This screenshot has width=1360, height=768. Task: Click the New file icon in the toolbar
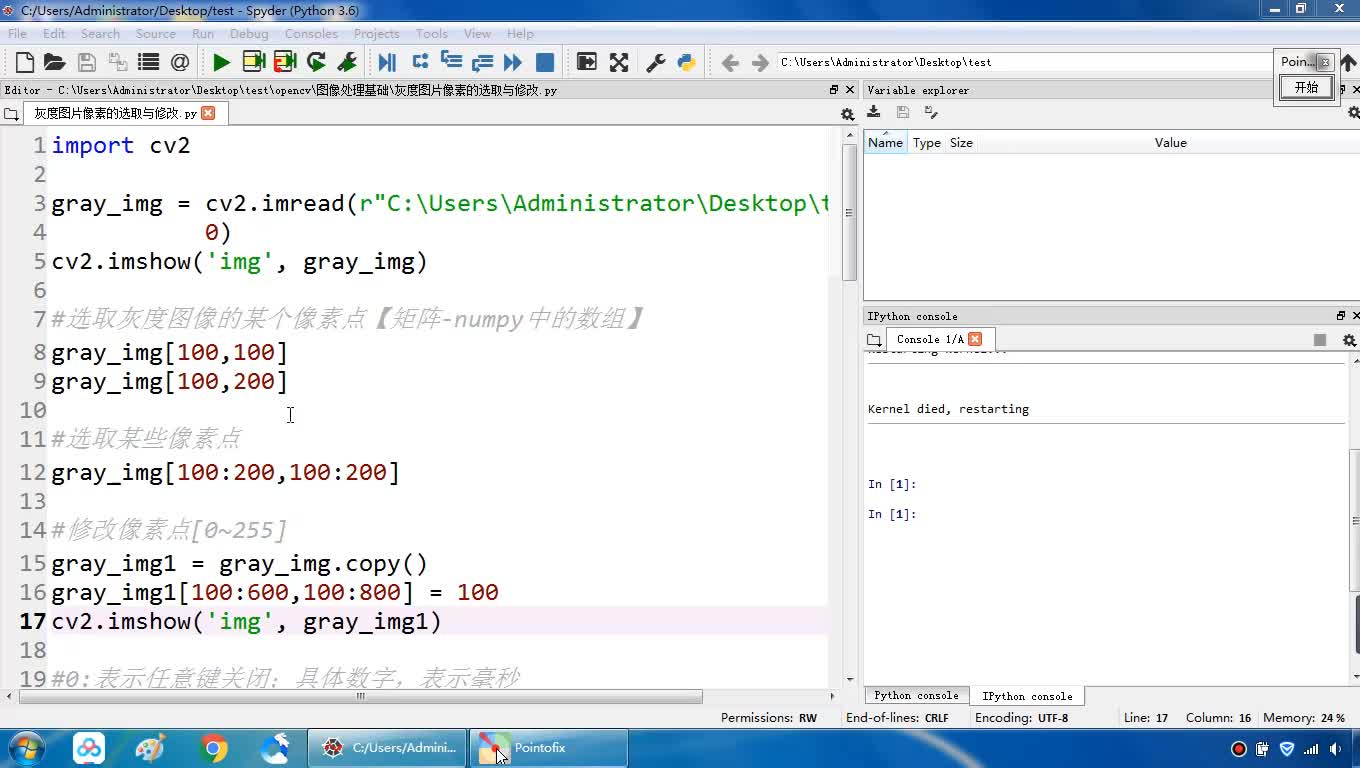point(25,63)
